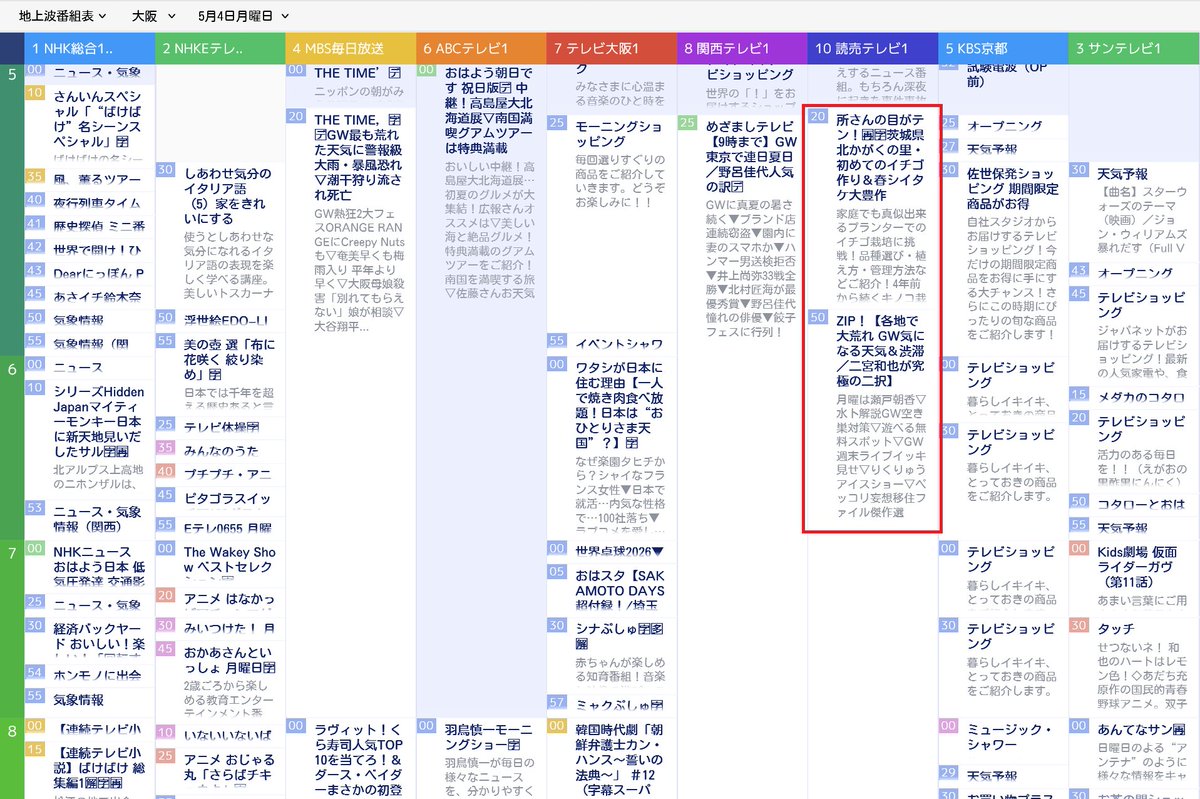Open めざましテレビ【9時まで】 program
The height and width of the screenshot is (799, 1200).
[751, 157]
